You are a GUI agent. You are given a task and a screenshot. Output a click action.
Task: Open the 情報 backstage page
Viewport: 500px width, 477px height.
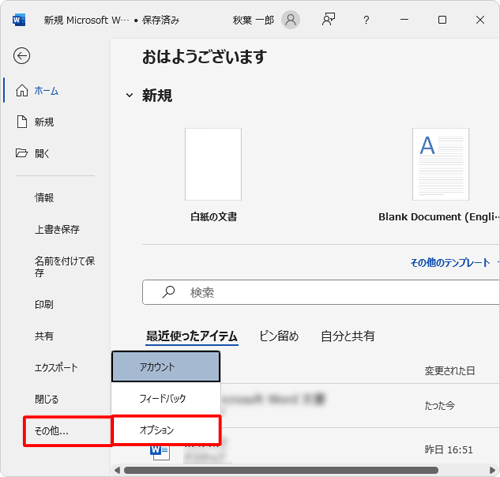[44, 197]
